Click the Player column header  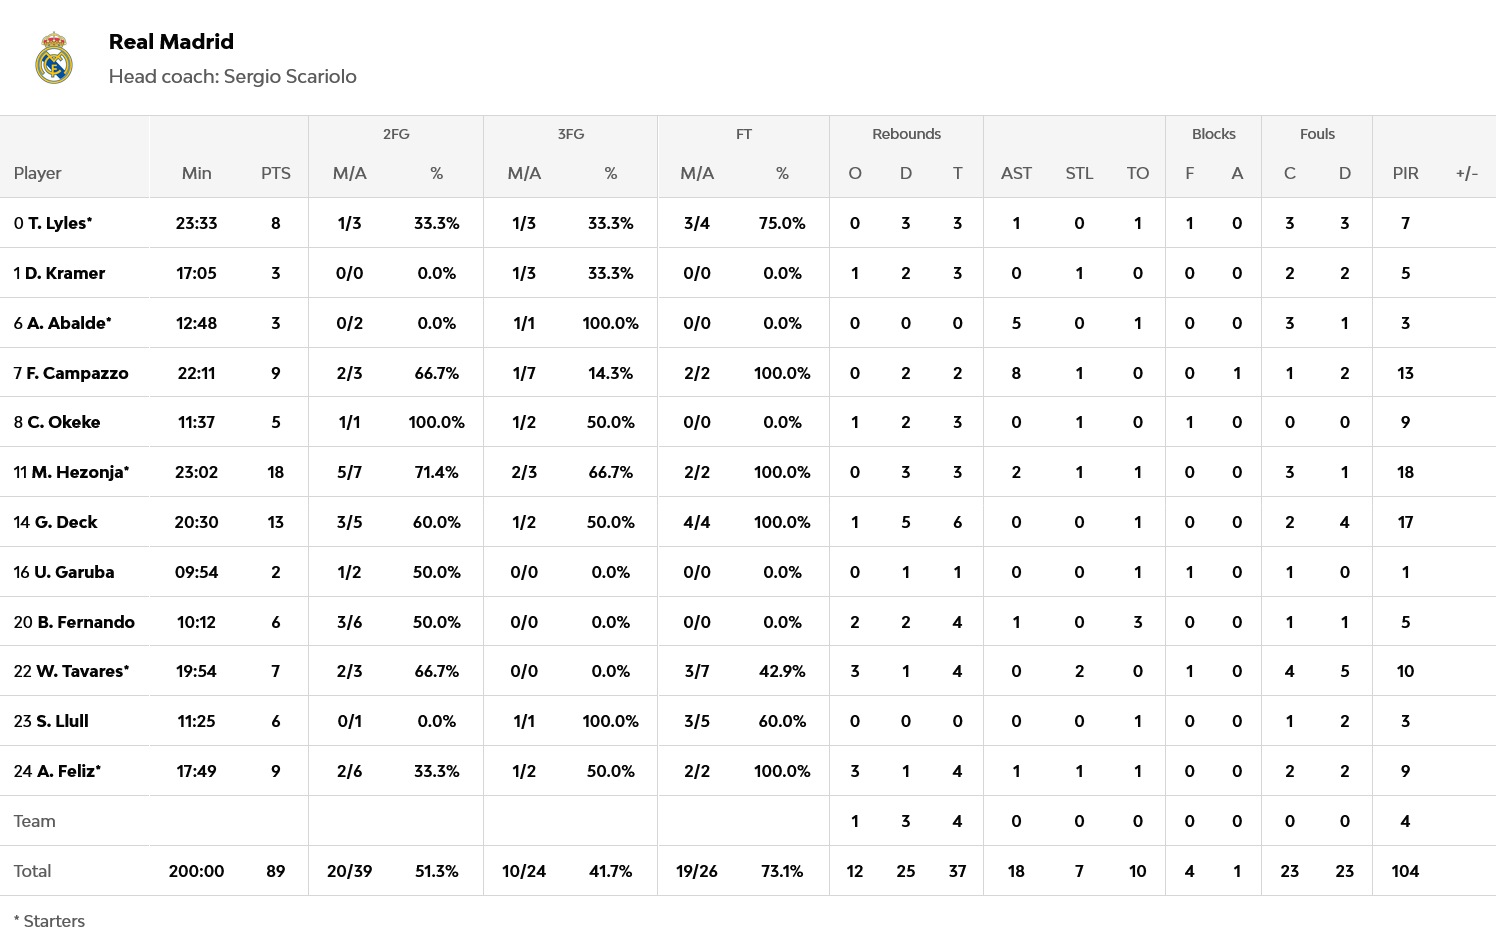(x=38, y=173)
